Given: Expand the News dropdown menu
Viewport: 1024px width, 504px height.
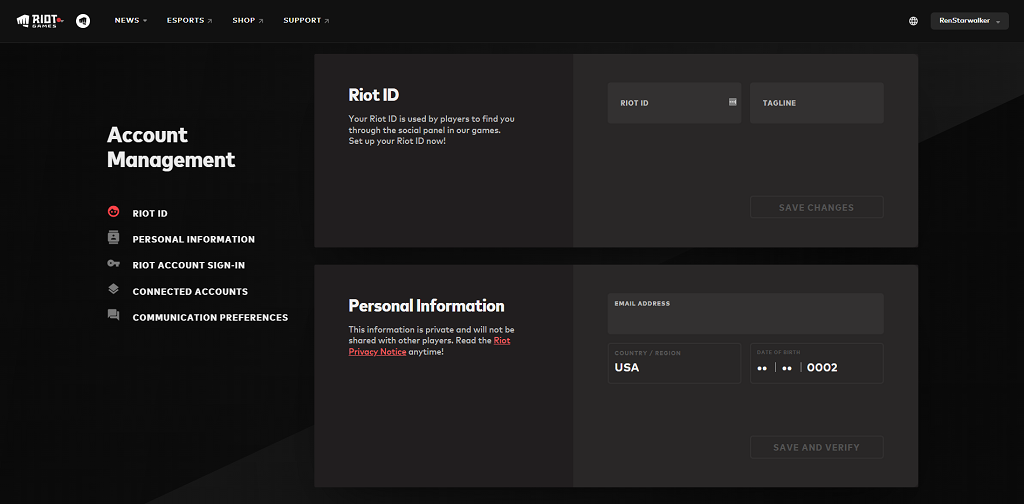Looking at the screenshot, I should tap(130, 20).
